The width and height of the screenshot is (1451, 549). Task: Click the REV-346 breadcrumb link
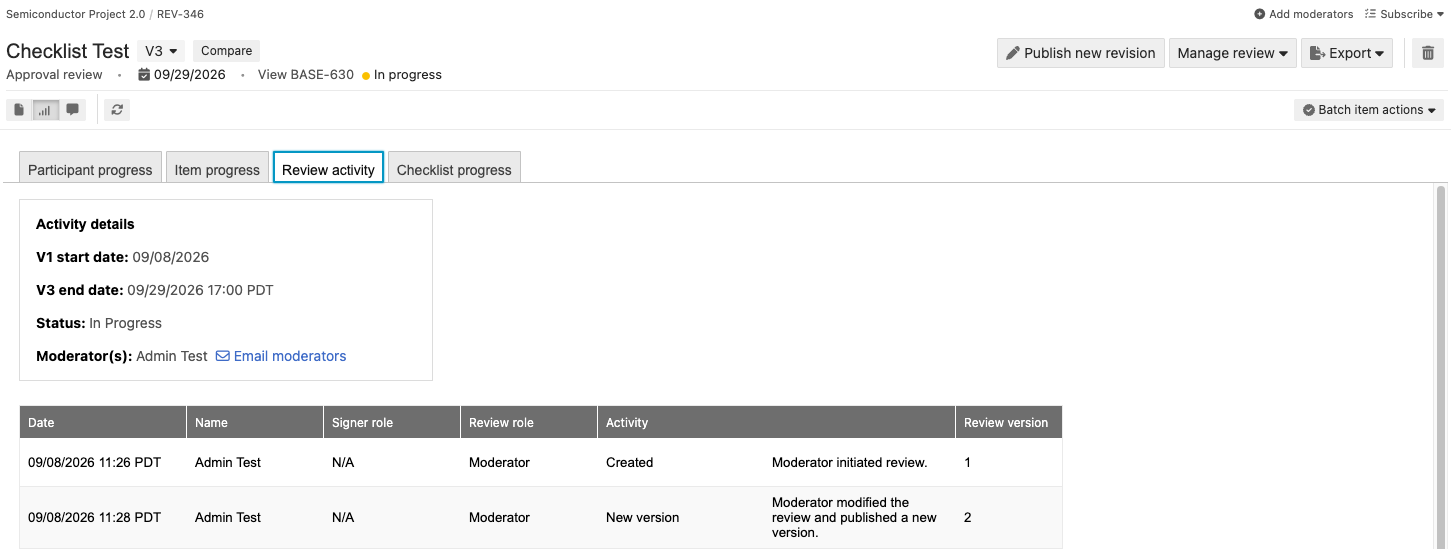tap(181, 14)
